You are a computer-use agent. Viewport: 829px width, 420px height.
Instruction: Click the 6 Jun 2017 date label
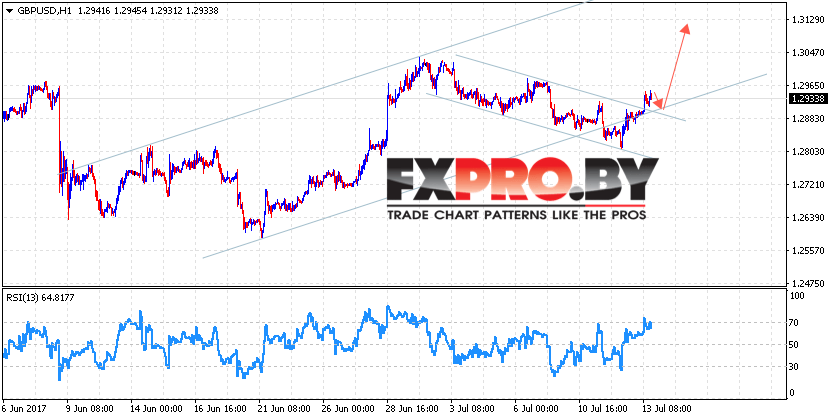point(24,409)
